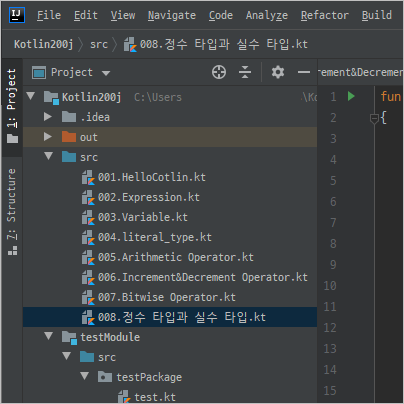This screenshot has height=404, width=404.
Task: Select 005.Arithmetic Operator.kt in tree
Action: pyautogui.click(x=170, y=257)
